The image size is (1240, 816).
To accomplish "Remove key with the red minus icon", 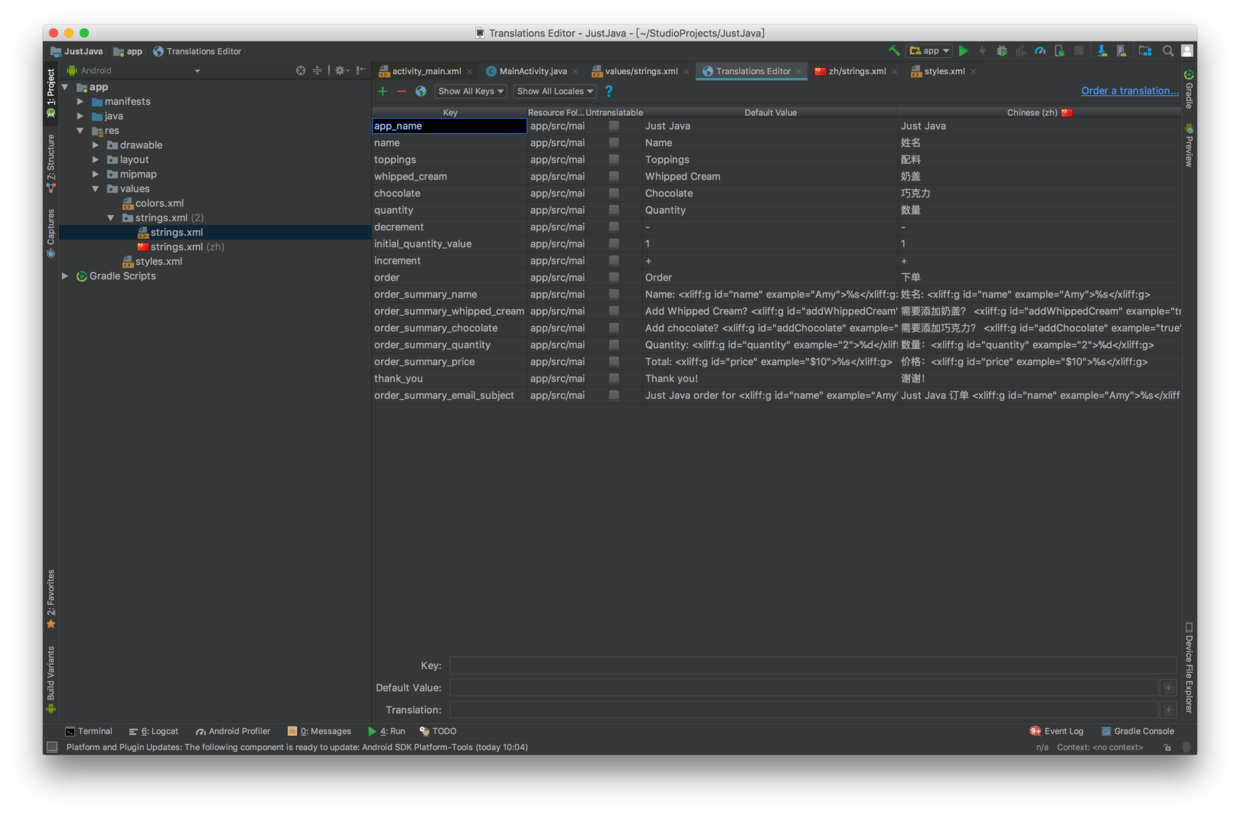I will pyautogui.click(x=402, y=91).
